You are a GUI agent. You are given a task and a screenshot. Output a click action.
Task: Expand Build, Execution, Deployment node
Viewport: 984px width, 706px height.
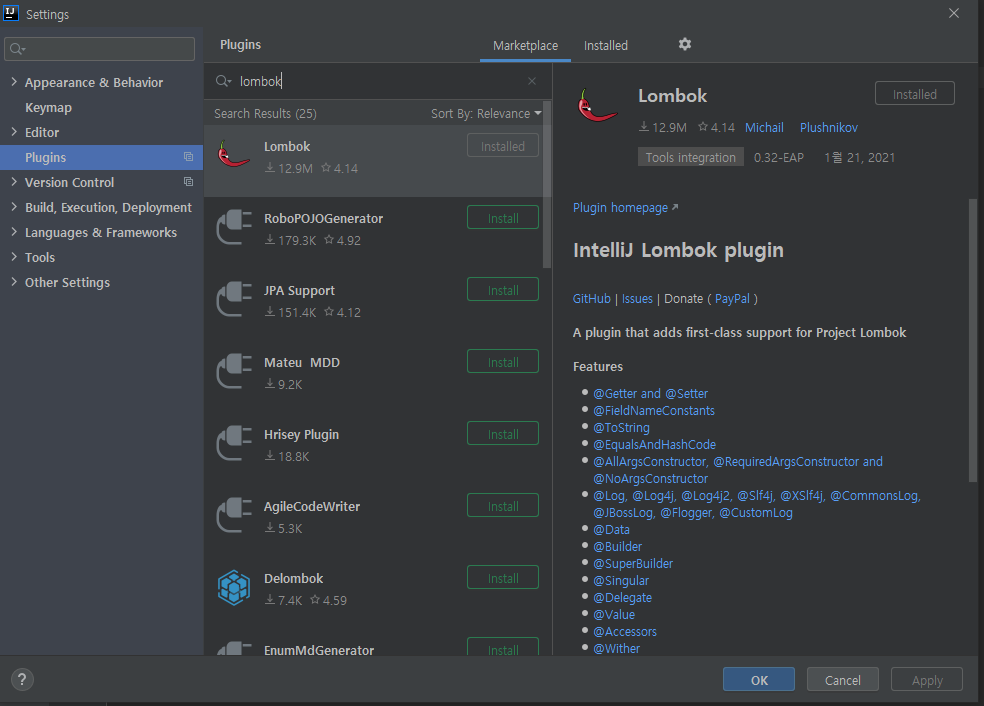click(14, 207)
